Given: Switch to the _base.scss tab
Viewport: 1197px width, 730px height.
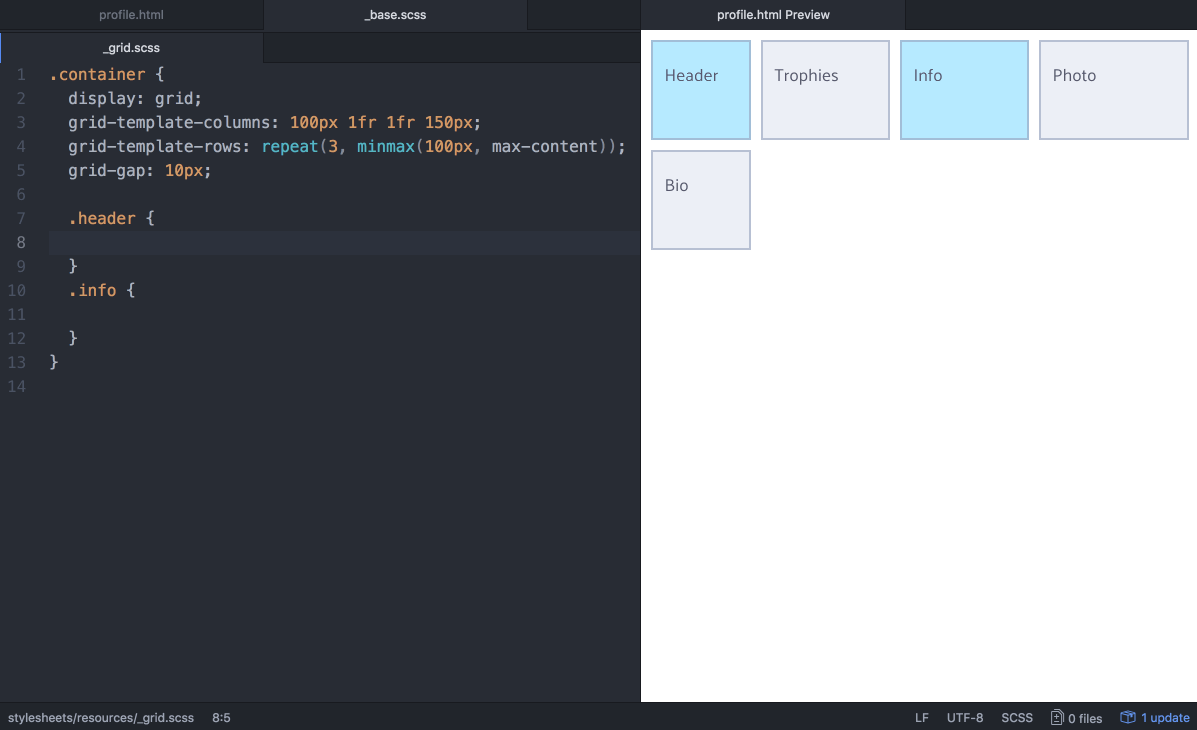Looking at the screenshot, I should (x=394, y=15).
